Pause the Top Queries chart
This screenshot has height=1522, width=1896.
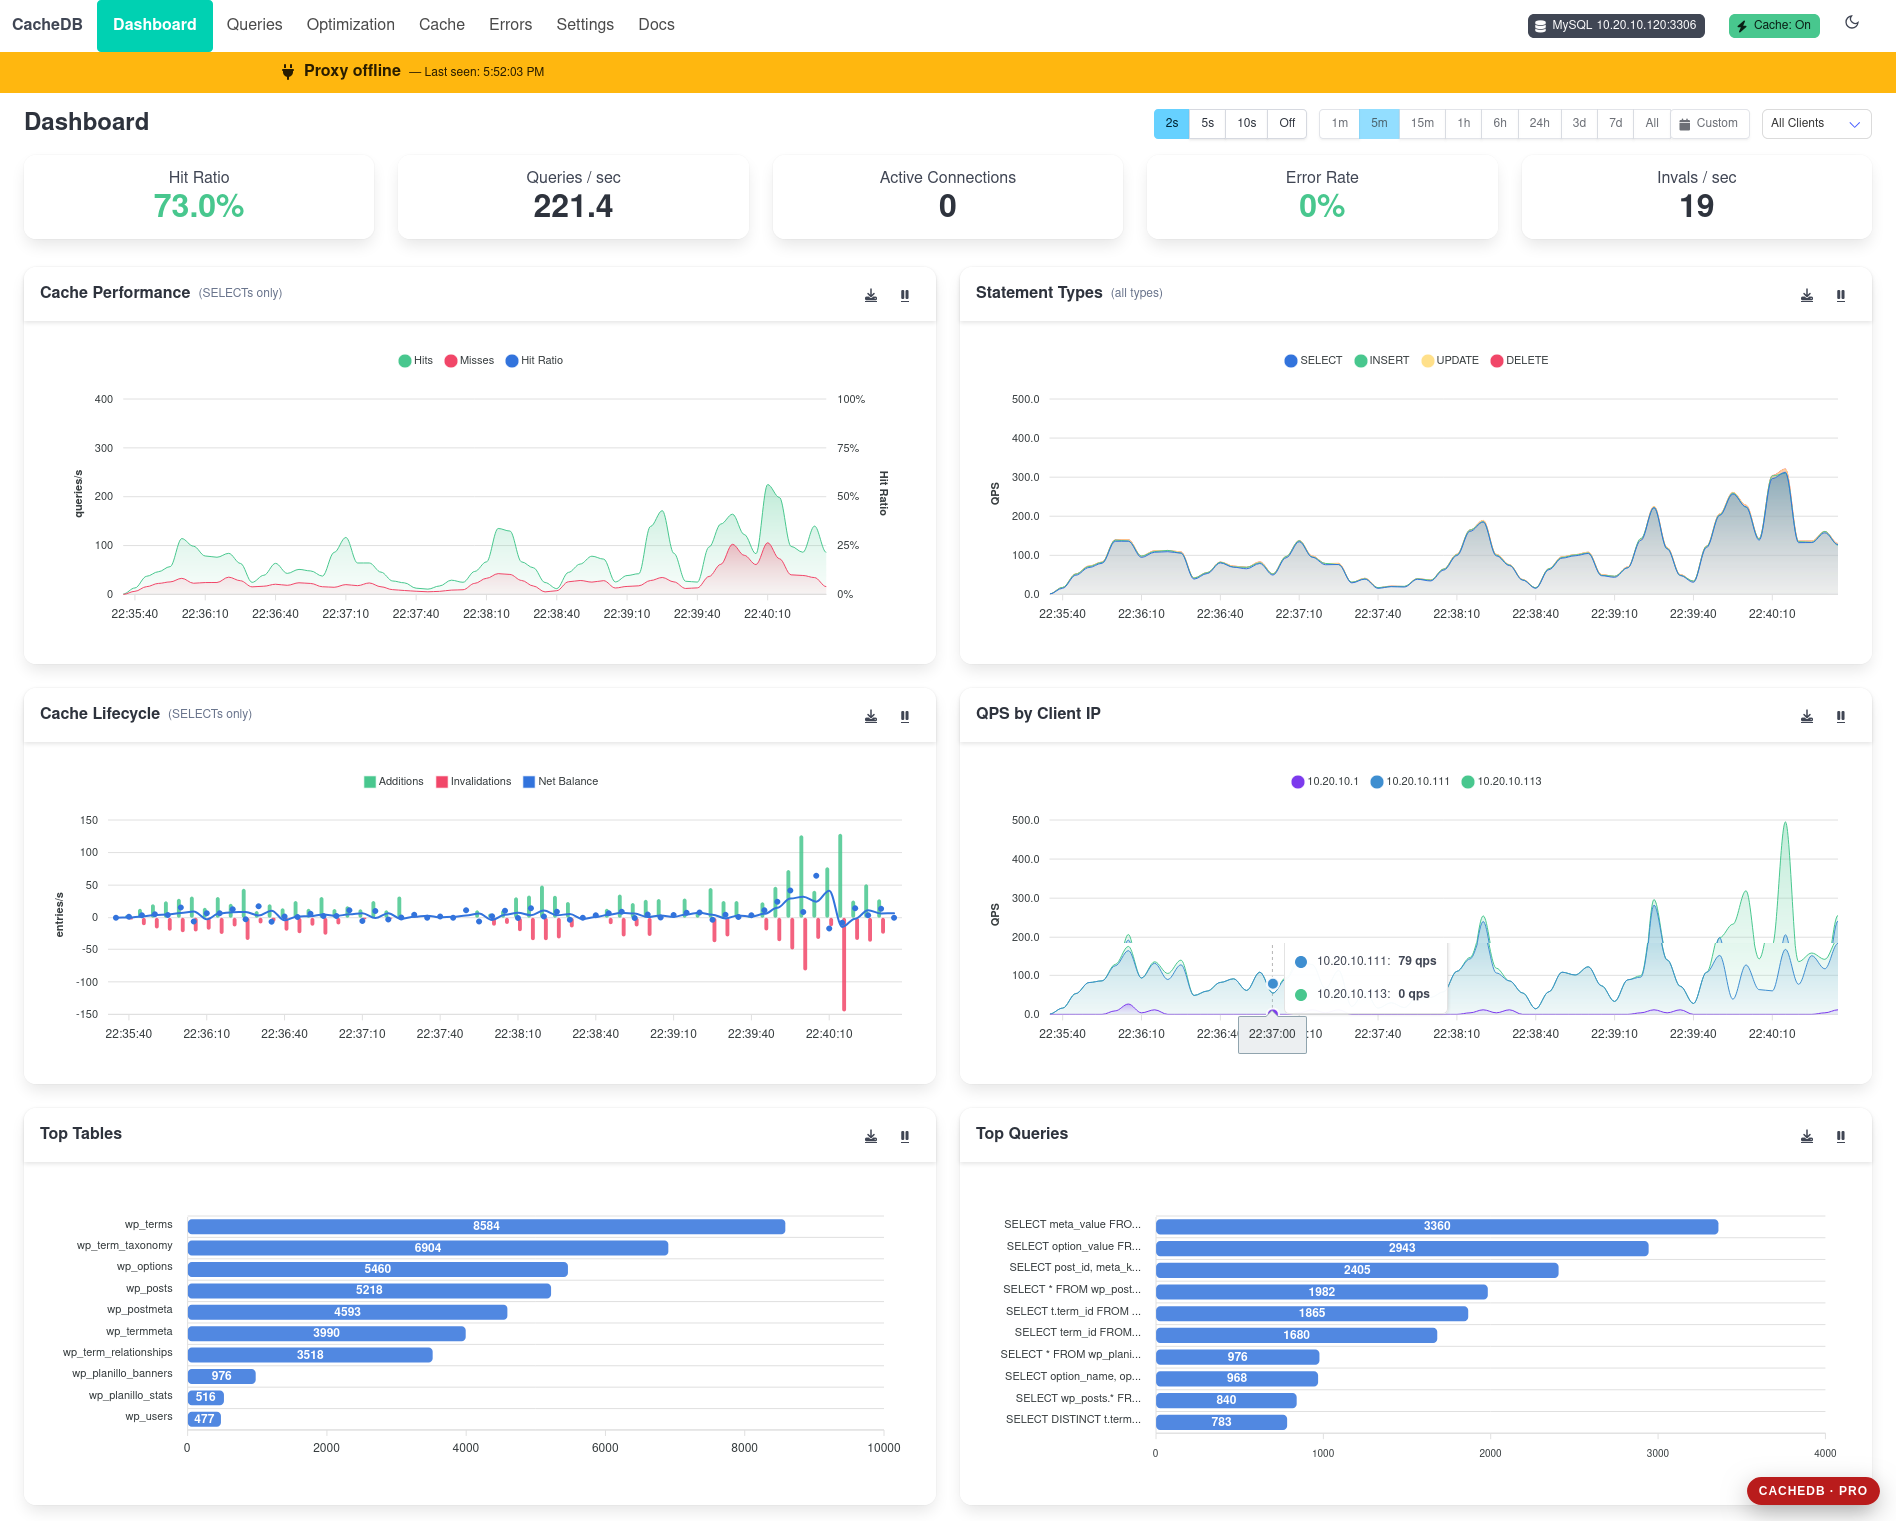pos(1841,1136)
